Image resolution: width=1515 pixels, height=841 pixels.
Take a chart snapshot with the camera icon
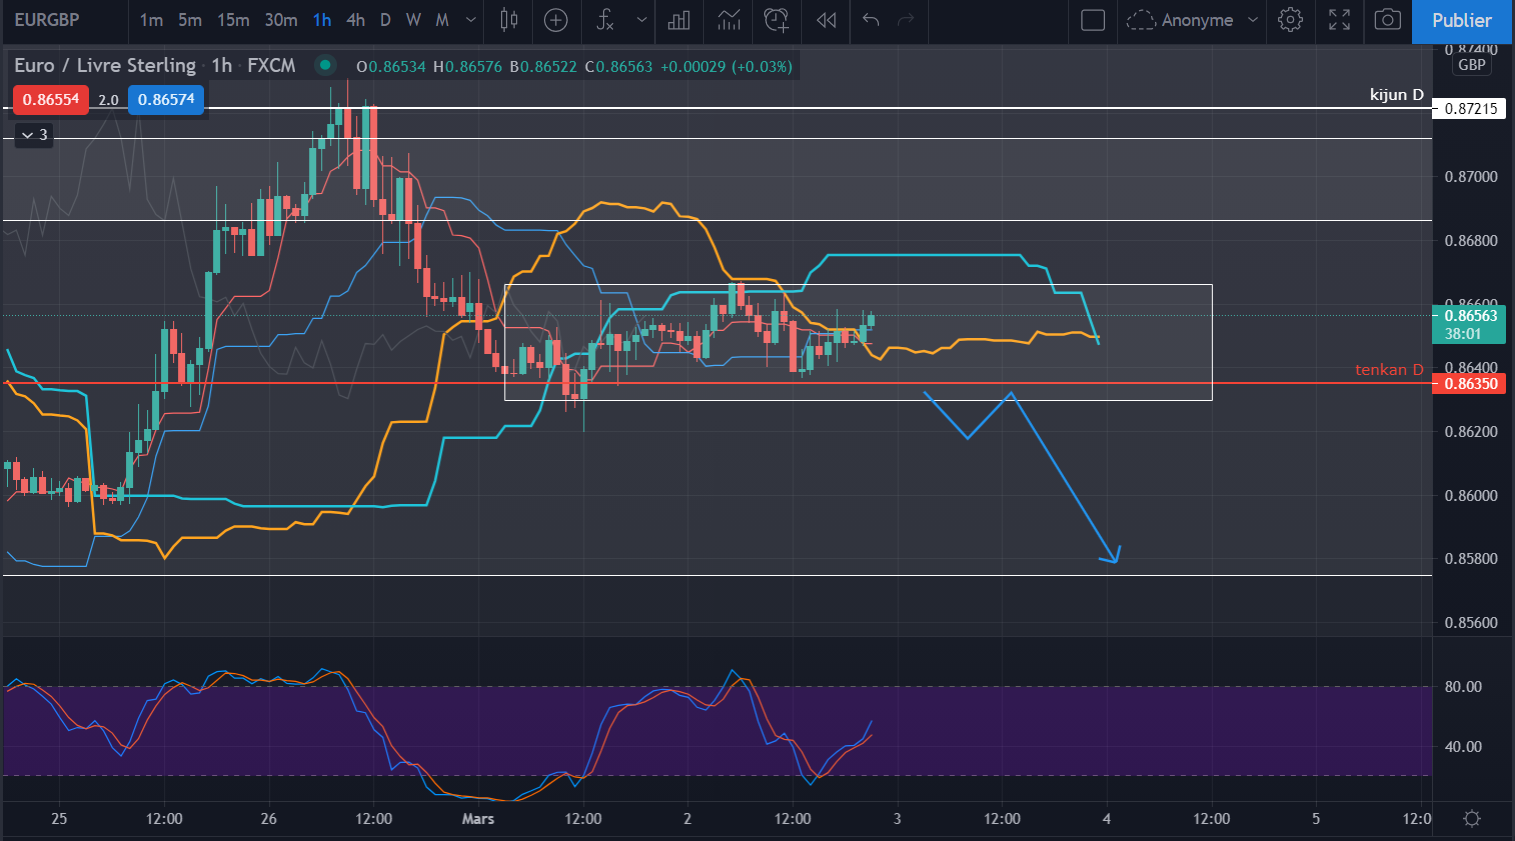tap(1387, 20)
